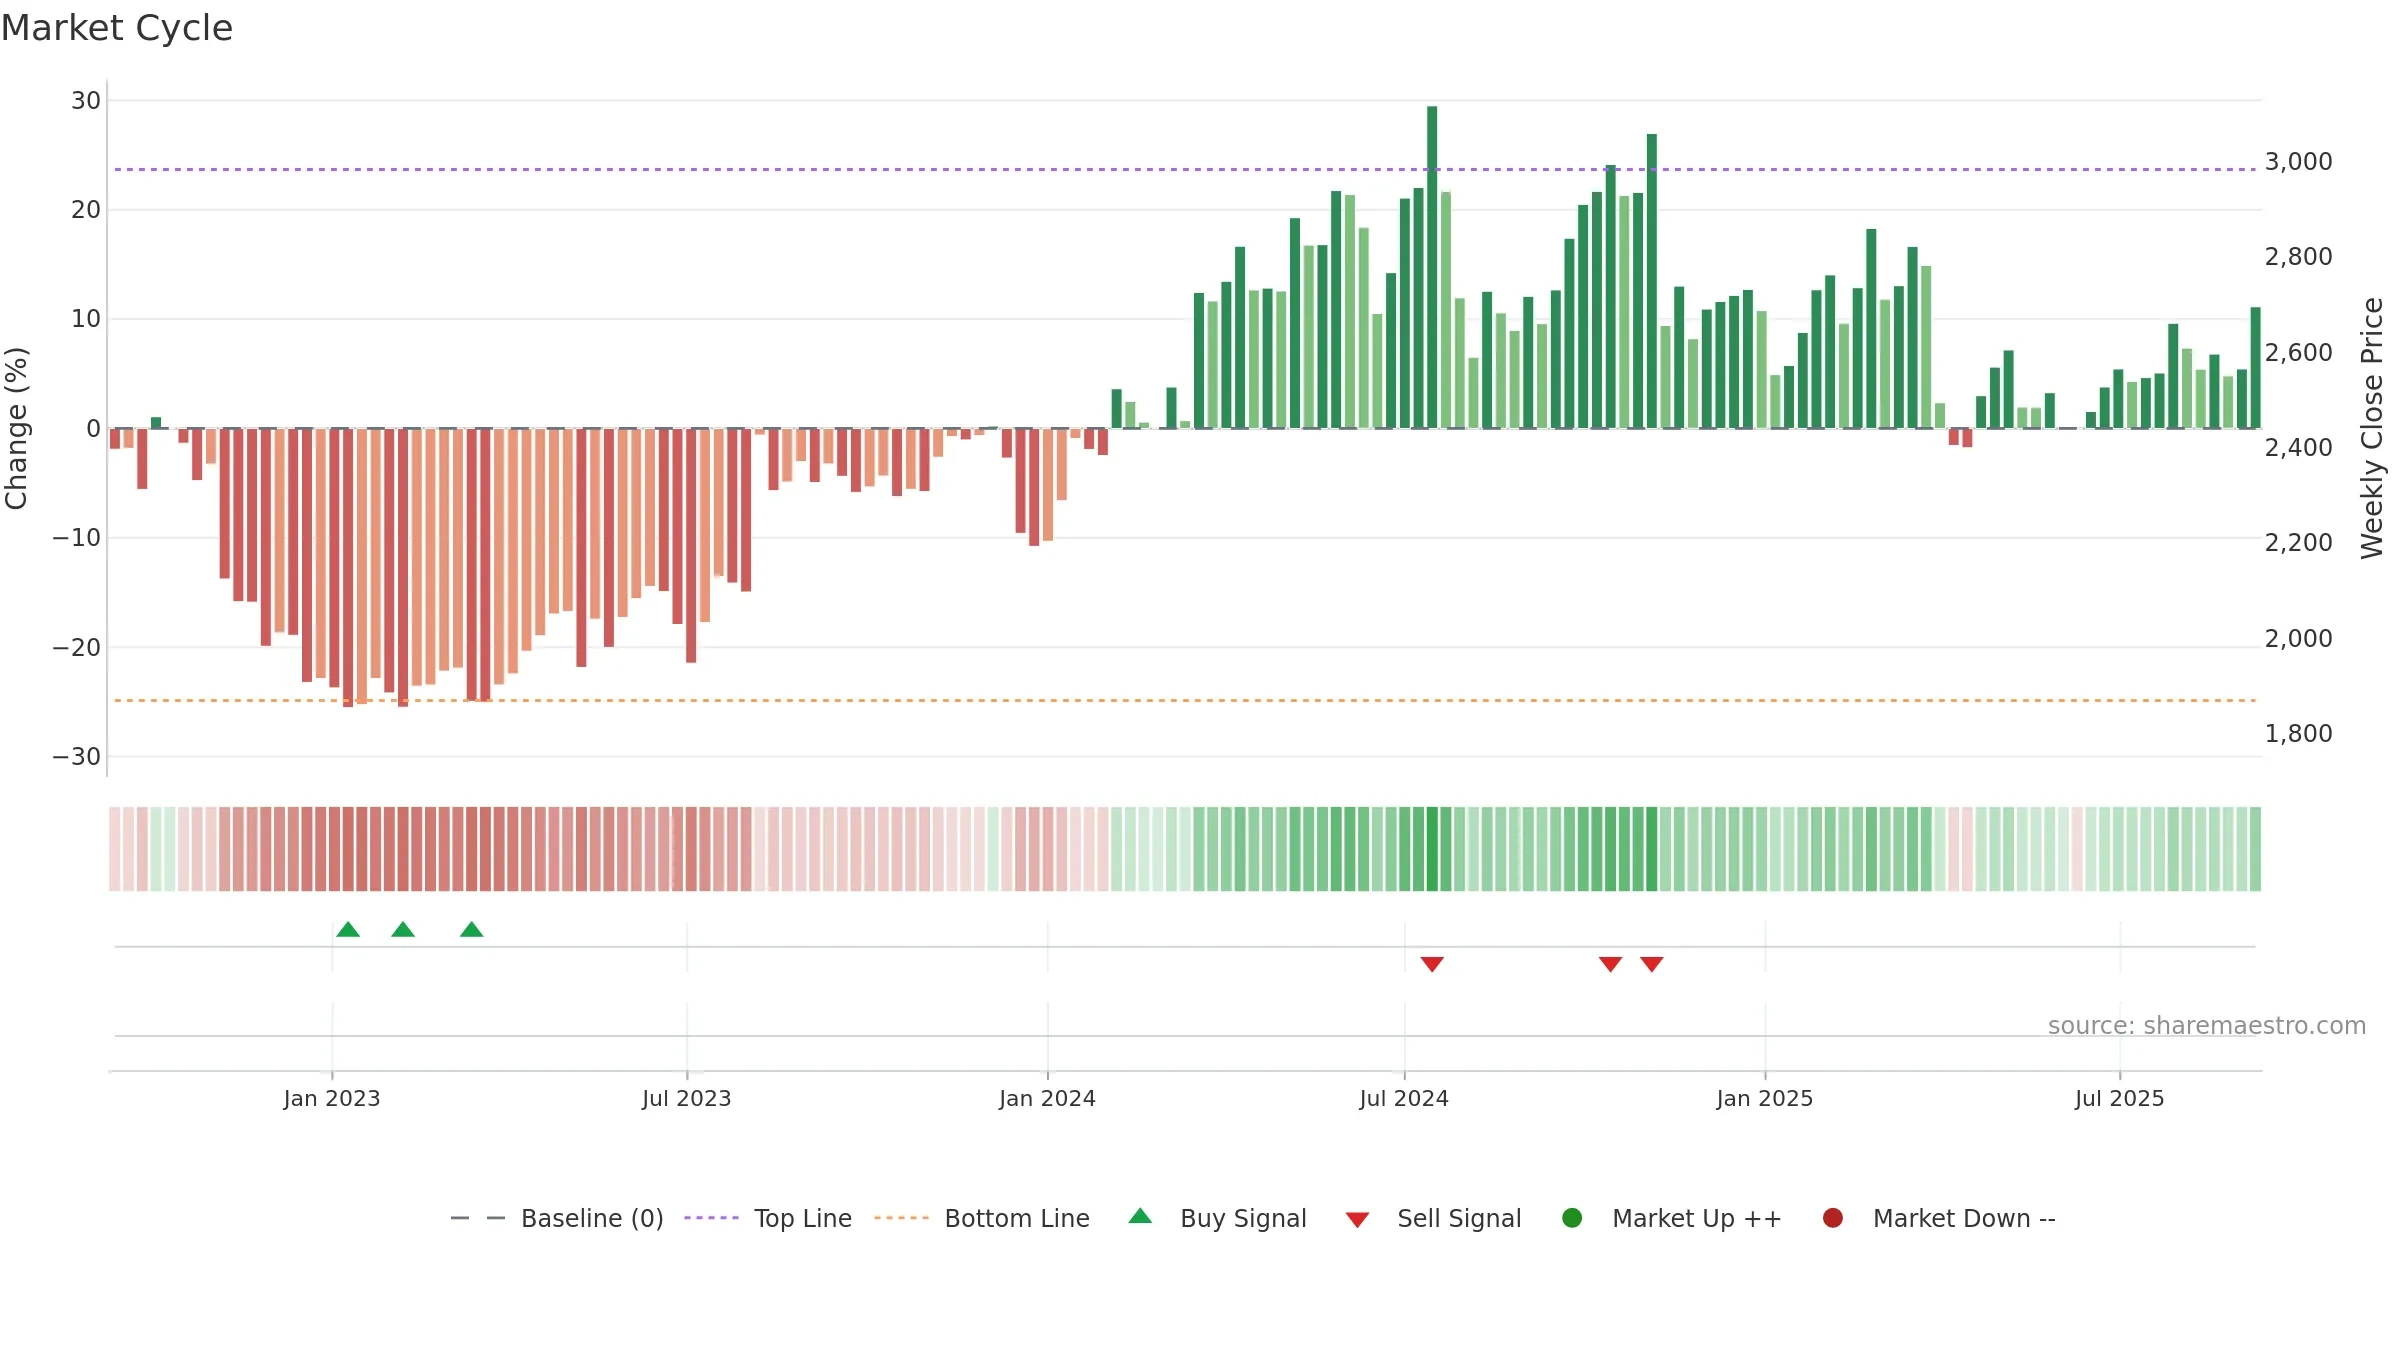The width and height of the screenshot is (2400, 1350).
Task: Click the purple dotted Top Line
Action: (x=1185, y=169)
